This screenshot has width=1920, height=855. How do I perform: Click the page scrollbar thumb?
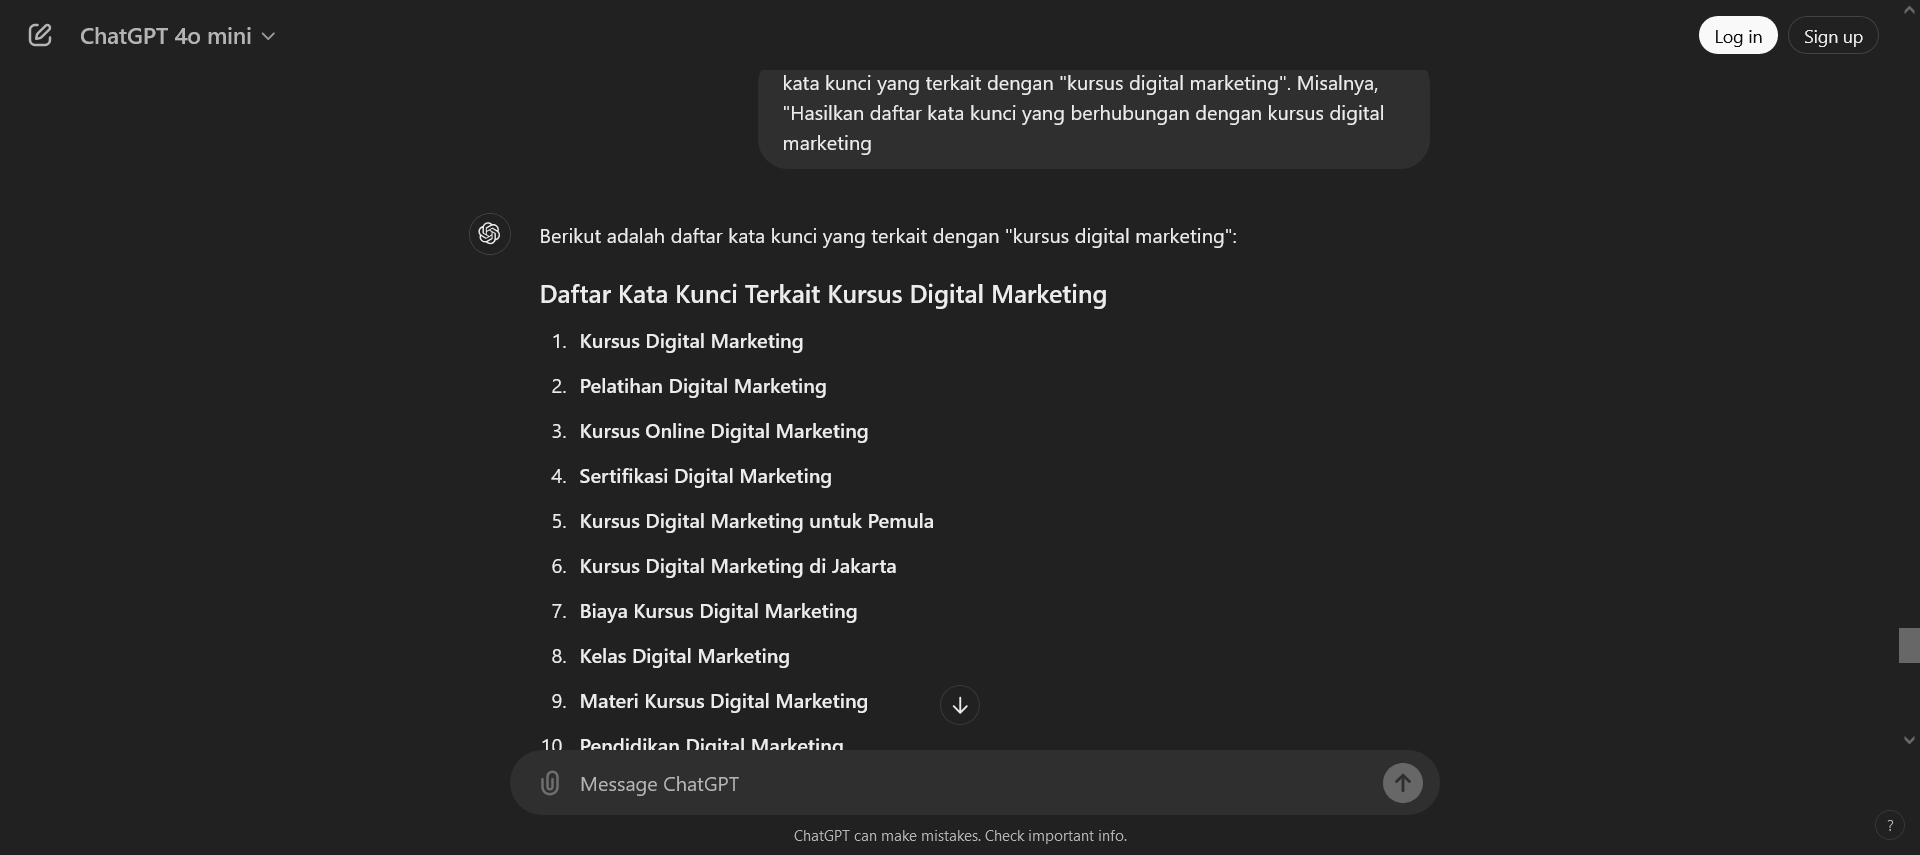(1909, 646)
